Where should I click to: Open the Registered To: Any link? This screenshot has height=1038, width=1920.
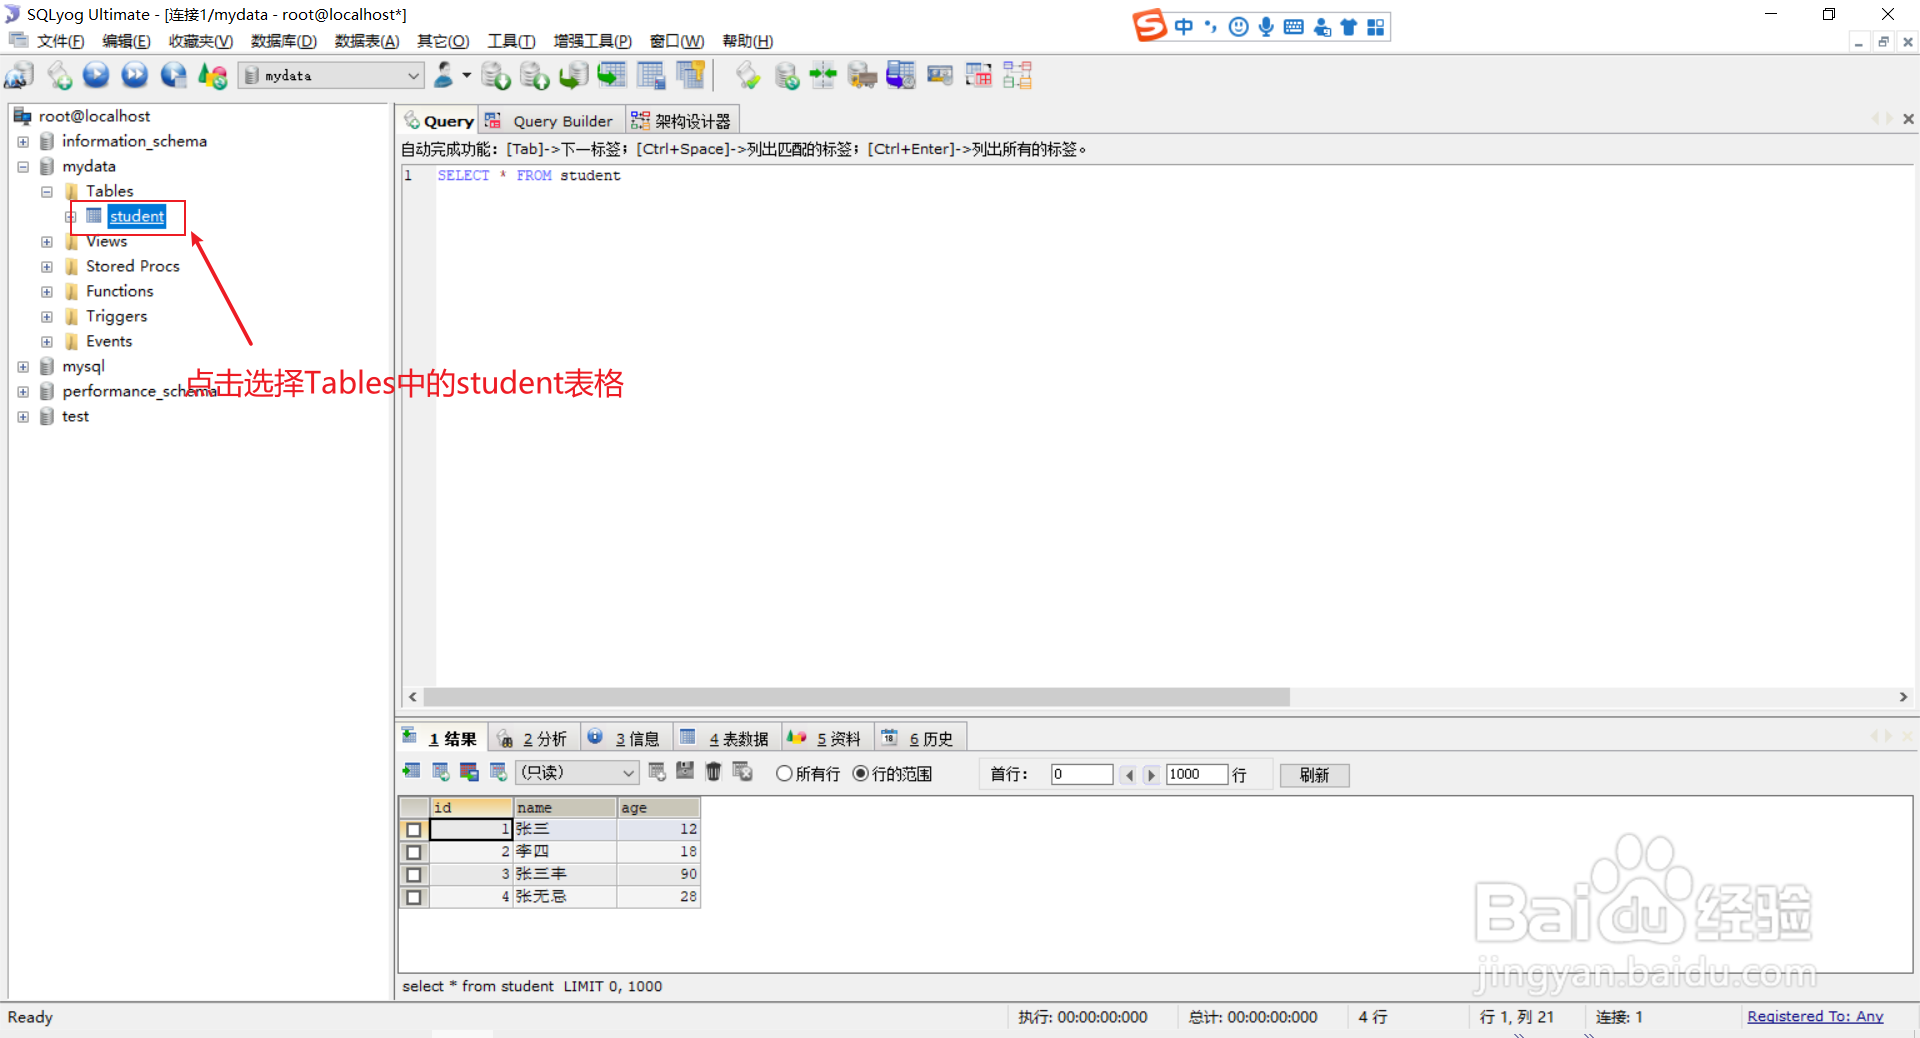(x=1815, y=1016)
